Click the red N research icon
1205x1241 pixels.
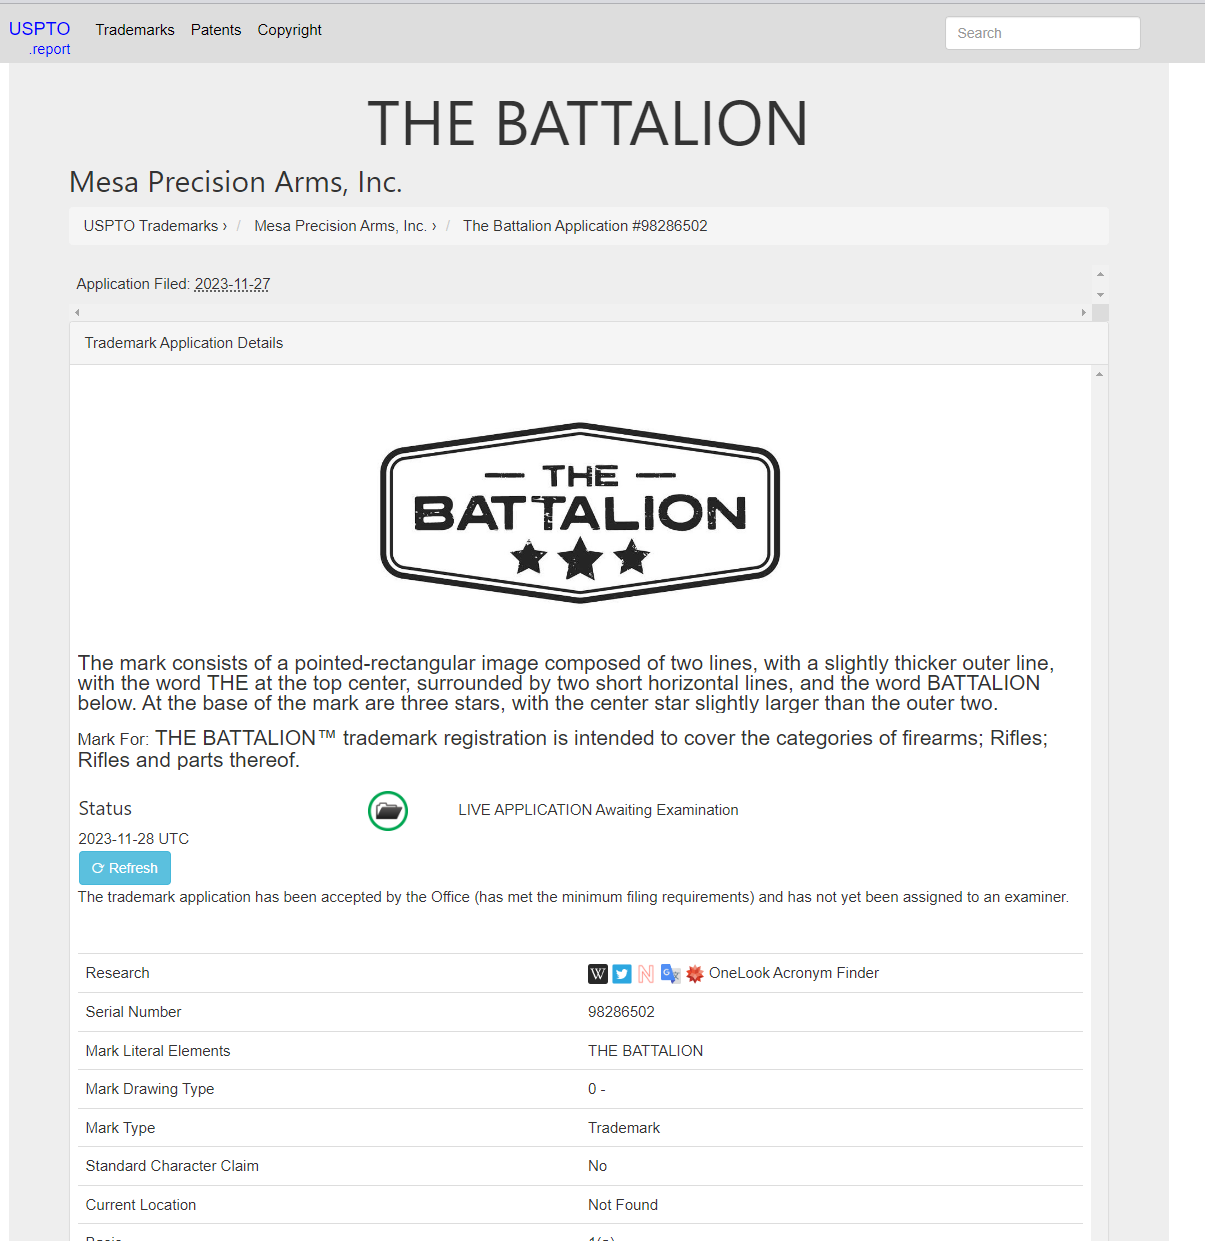tap(646, 974)
